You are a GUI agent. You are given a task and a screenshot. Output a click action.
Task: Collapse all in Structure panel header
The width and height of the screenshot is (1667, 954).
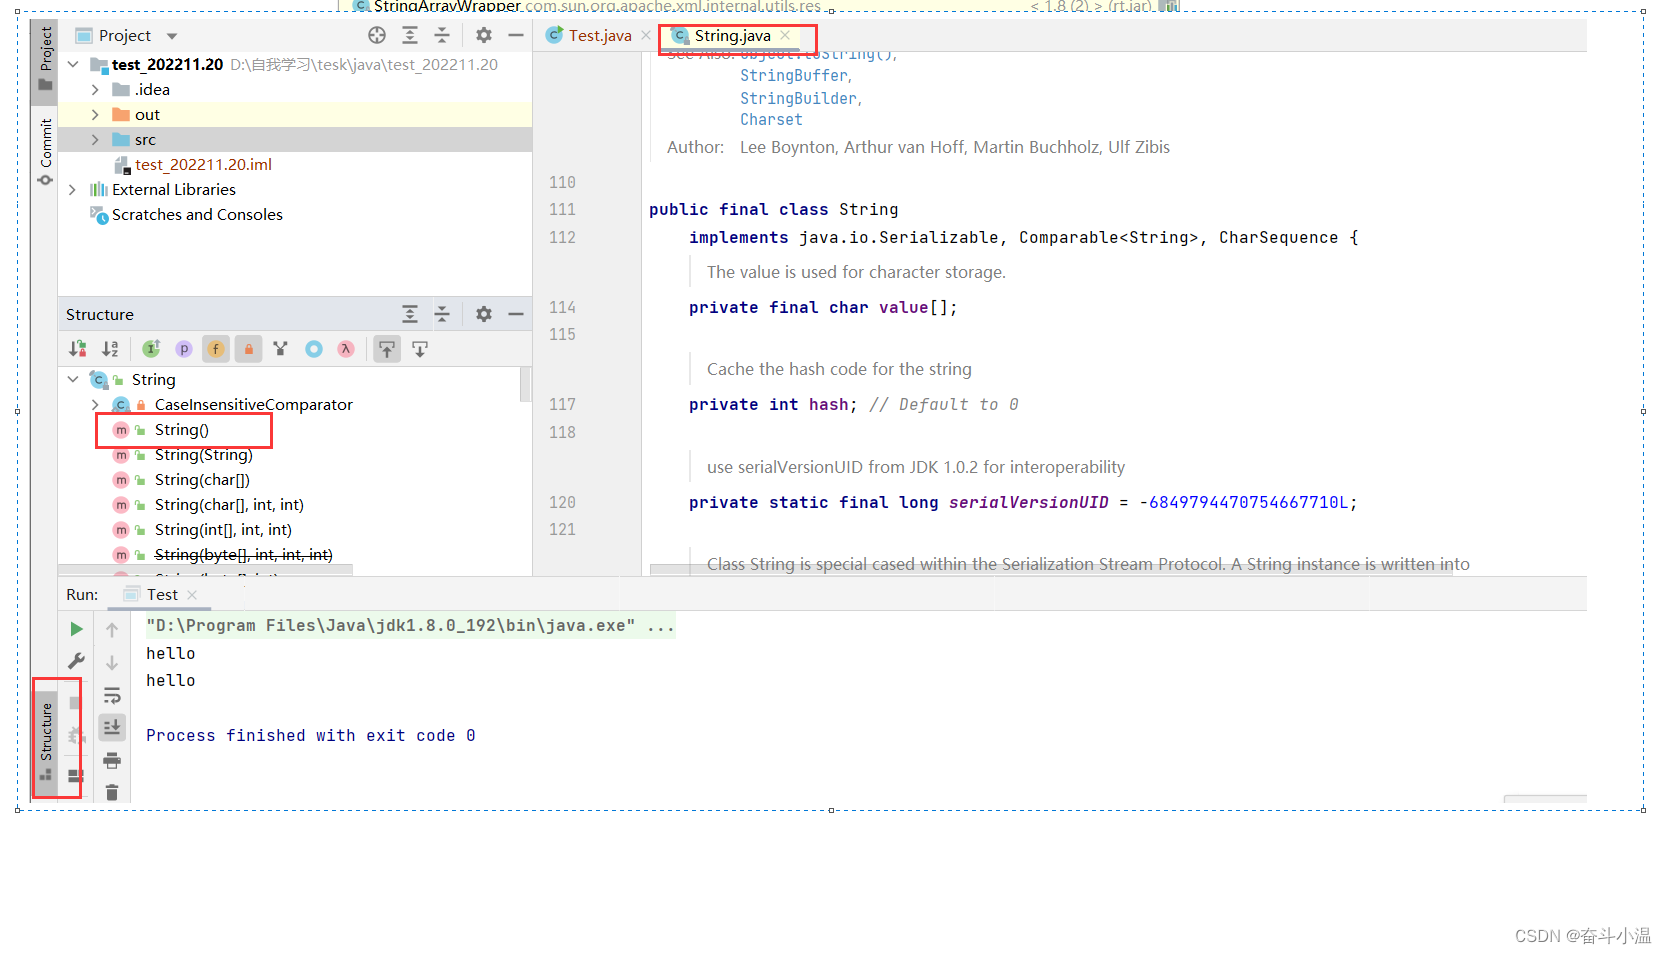[442, 314]
